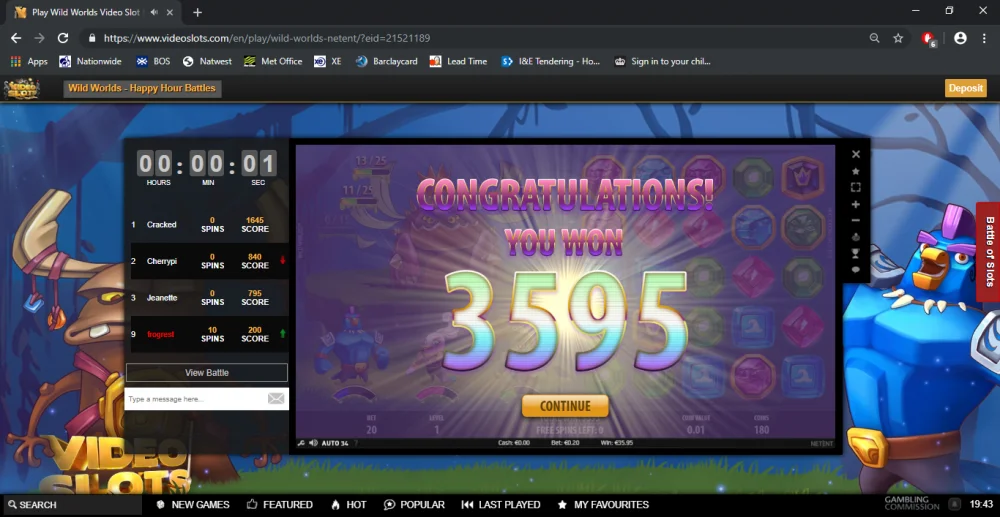Open the Barclaycard bookmark
The width and height of the screenshot is (1000, 517).
(386, 62)
